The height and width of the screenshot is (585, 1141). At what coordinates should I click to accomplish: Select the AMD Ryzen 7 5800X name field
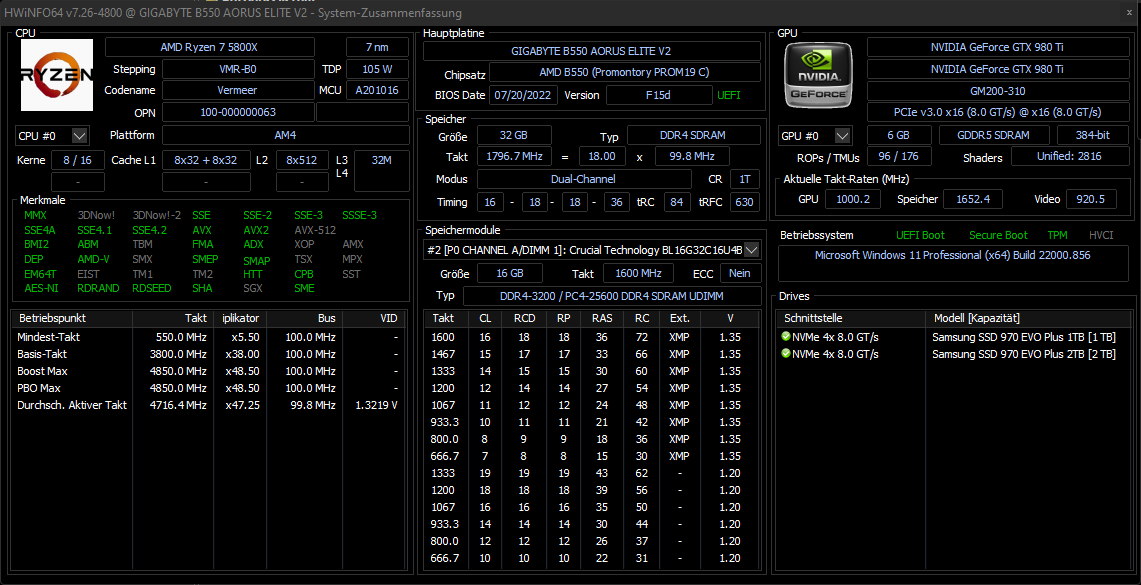pyautogui.click(x=210, y=47)
